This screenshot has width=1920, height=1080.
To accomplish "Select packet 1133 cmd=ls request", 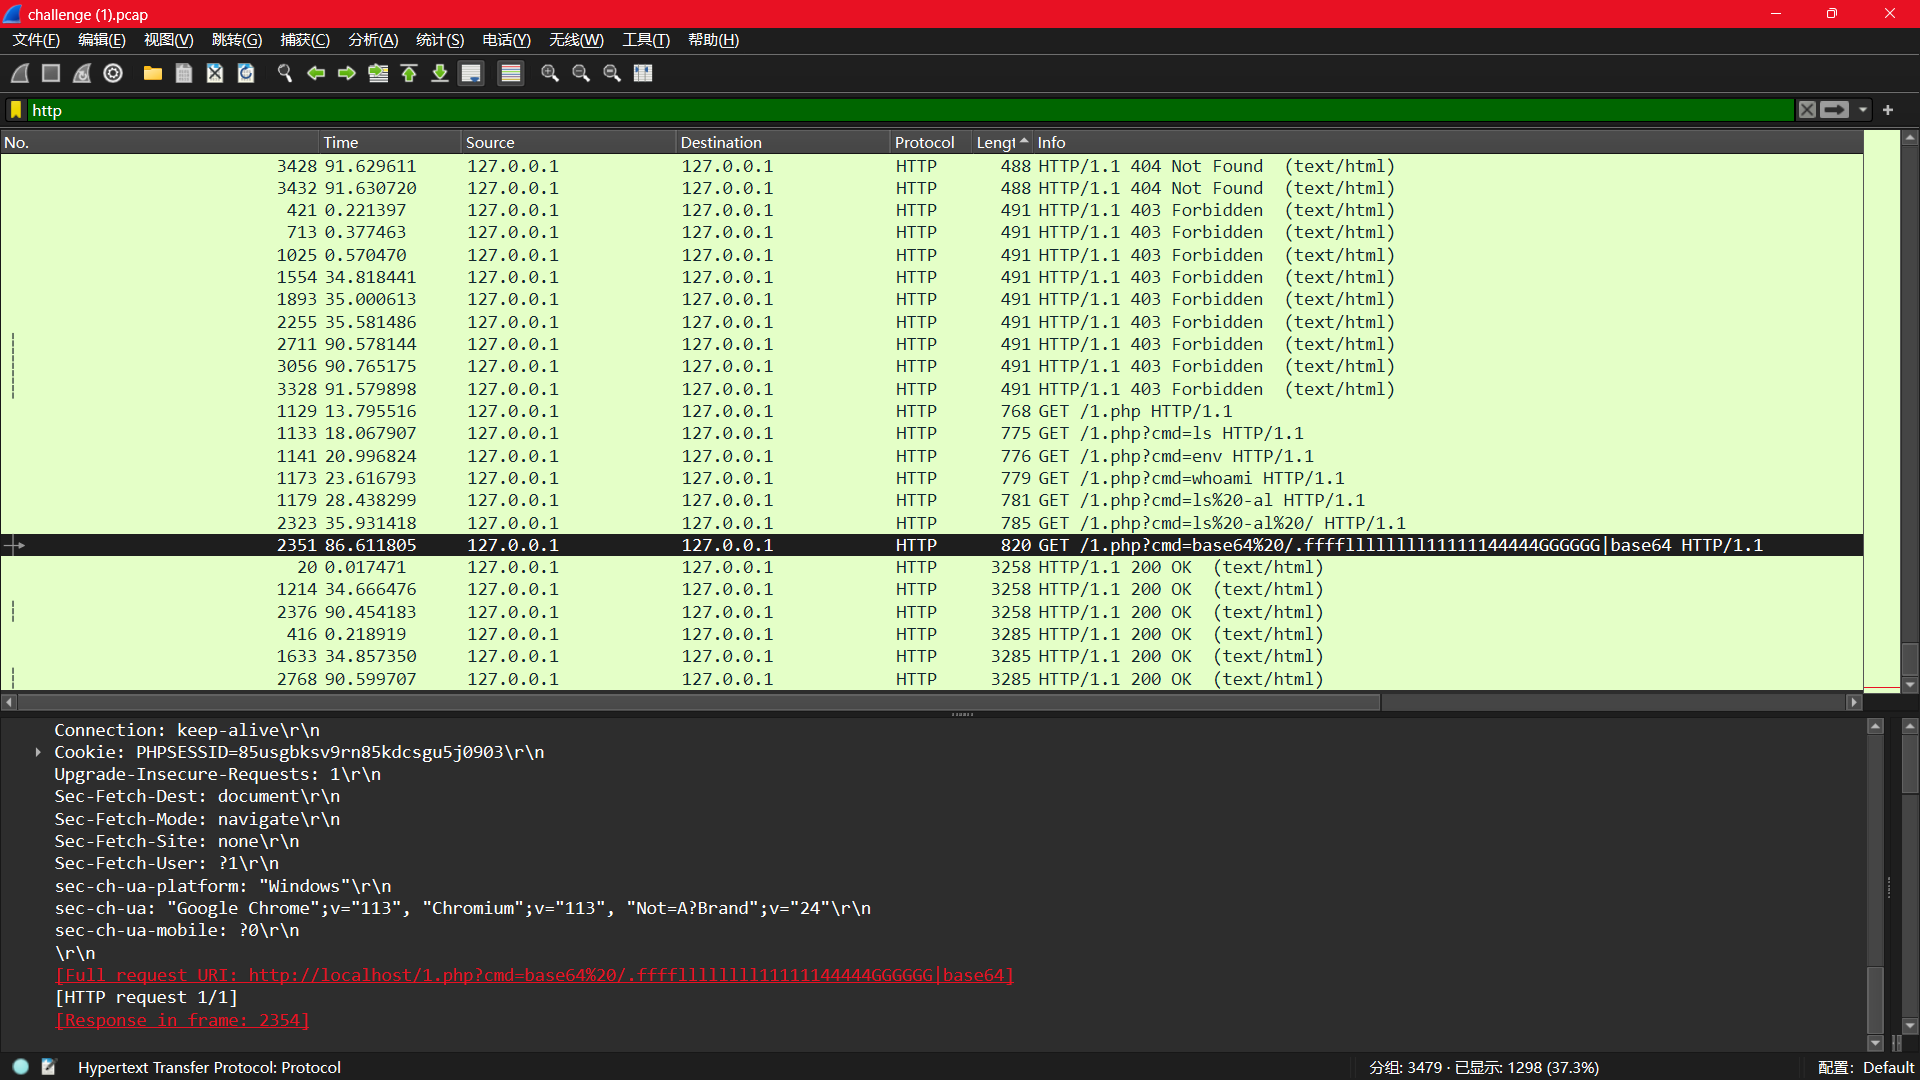I will 931,433.
